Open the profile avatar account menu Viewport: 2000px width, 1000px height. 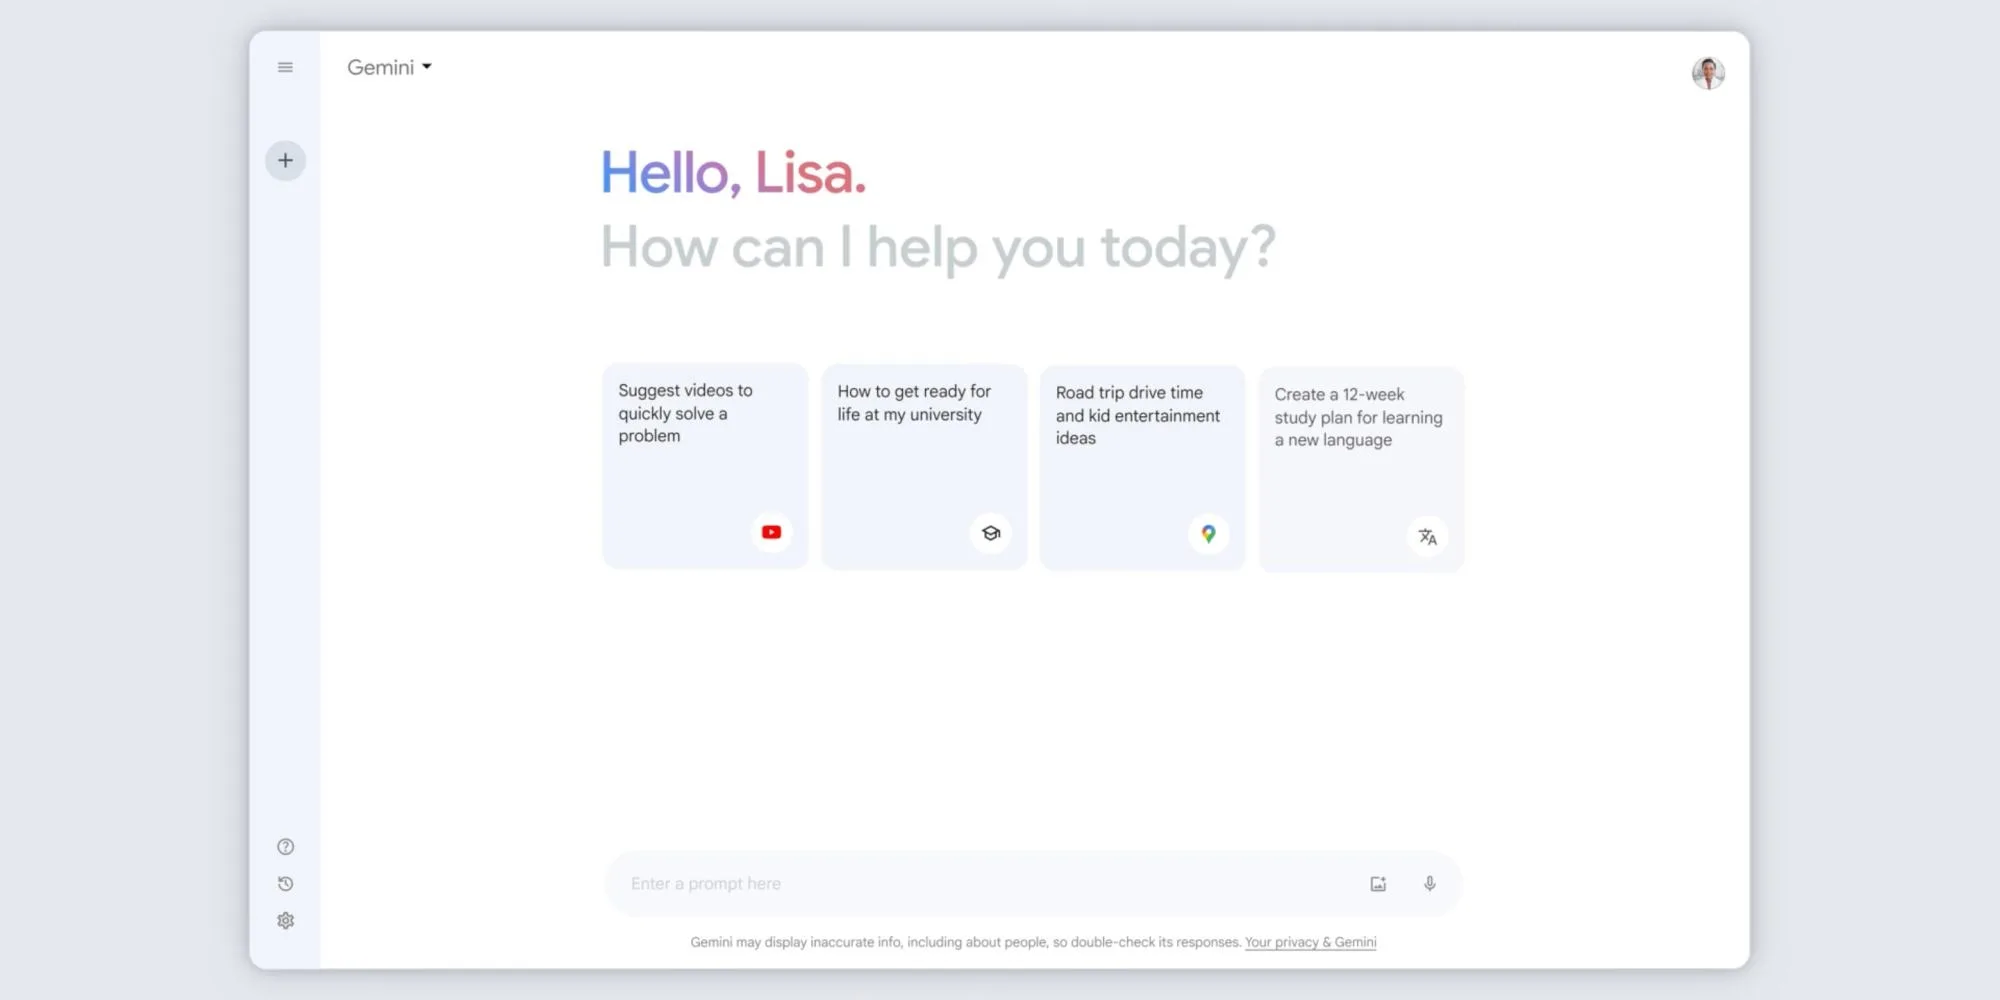(x=1708, y=73)
